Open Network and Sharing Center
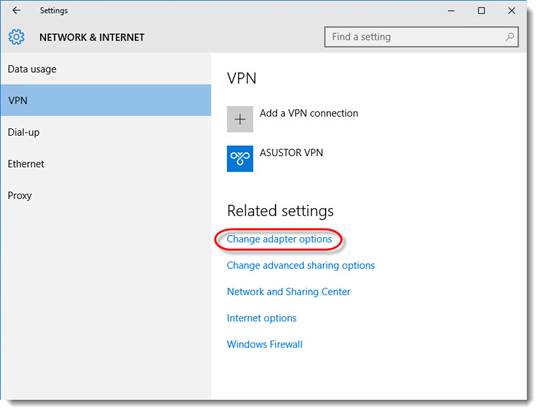This screenshot has width=540, height=413. pyautogui.click(x=289, y=292)
